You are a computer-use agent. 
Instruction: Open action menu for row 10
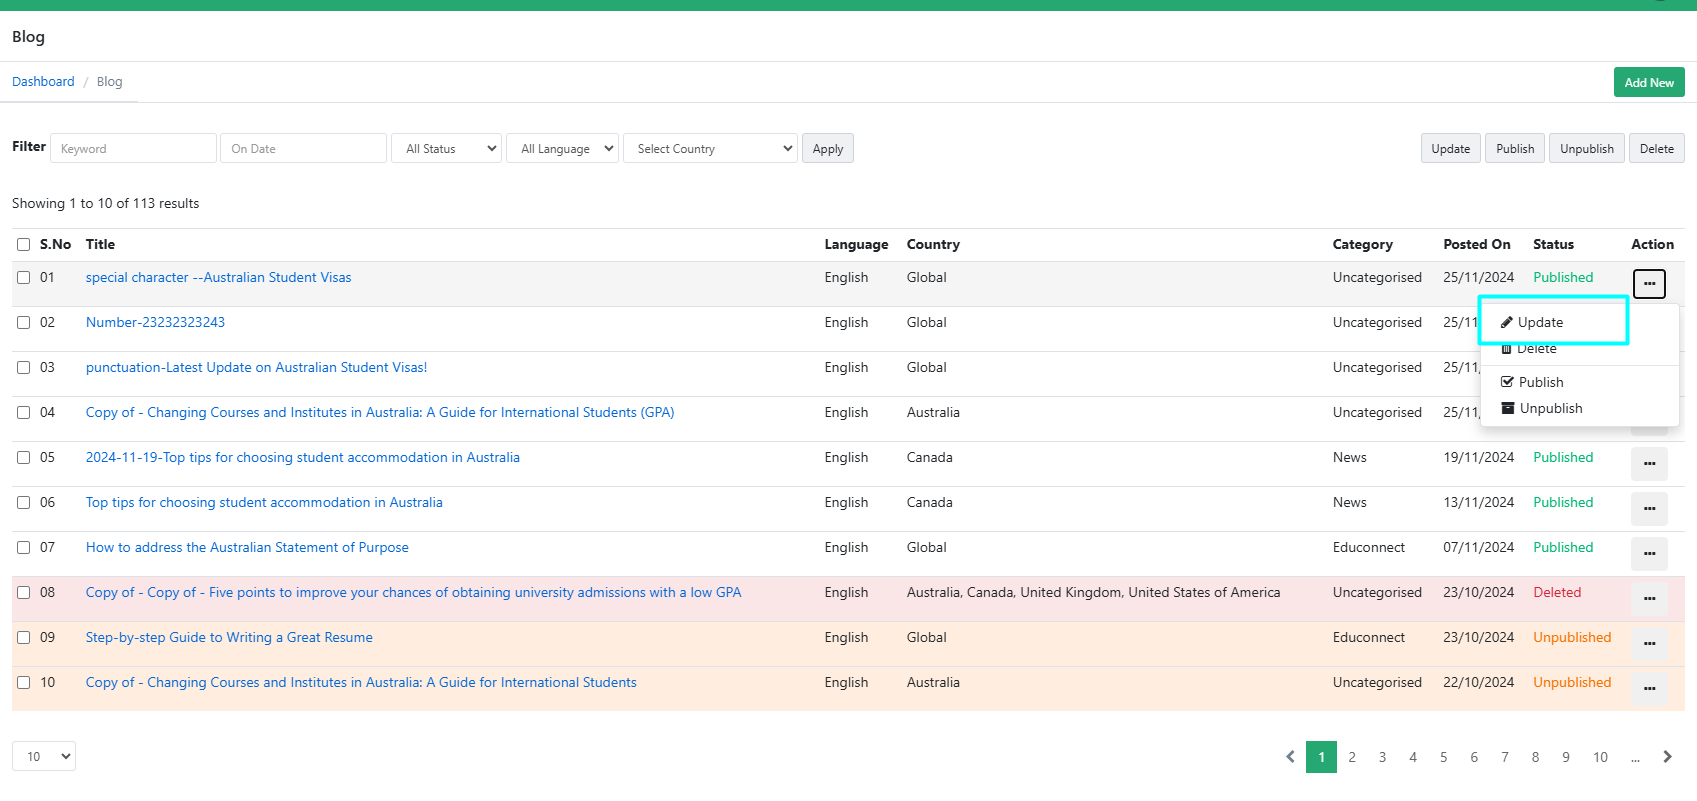coord(1649,689)
